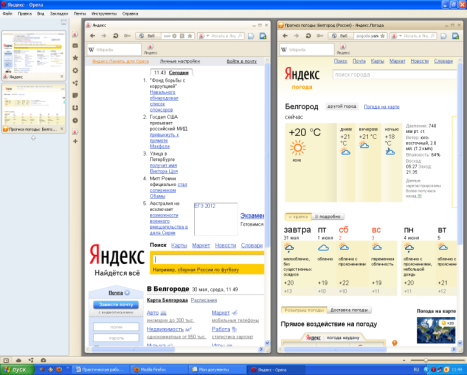This screenshot has width=467, height=375.
Task: Switch to подробно forecast tab
Action: 328,217
